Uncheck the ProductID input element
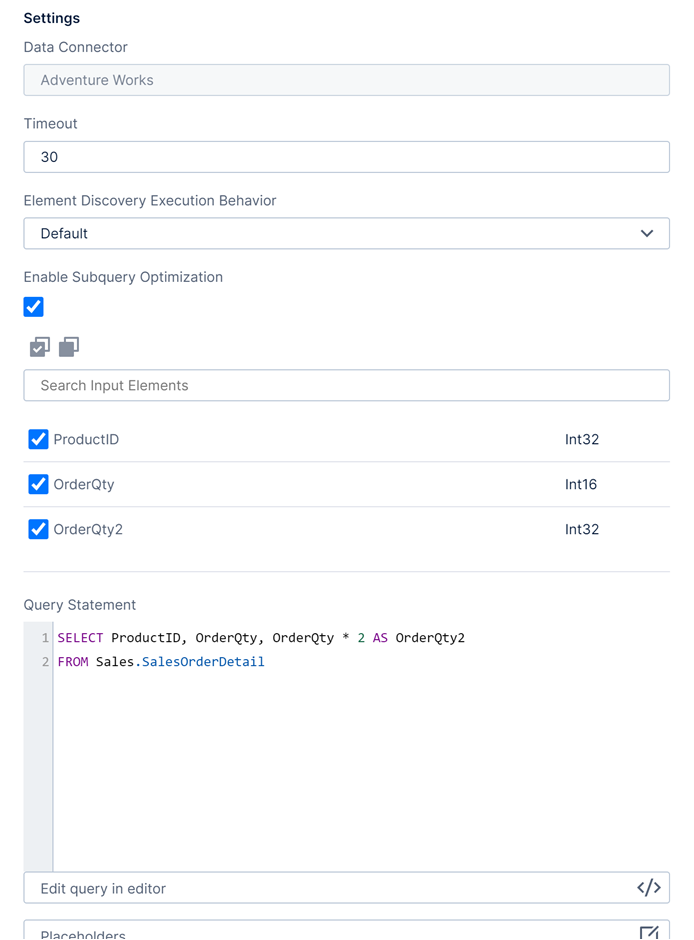Viewport: 694px width, 940px height. (x=37, y=439)
